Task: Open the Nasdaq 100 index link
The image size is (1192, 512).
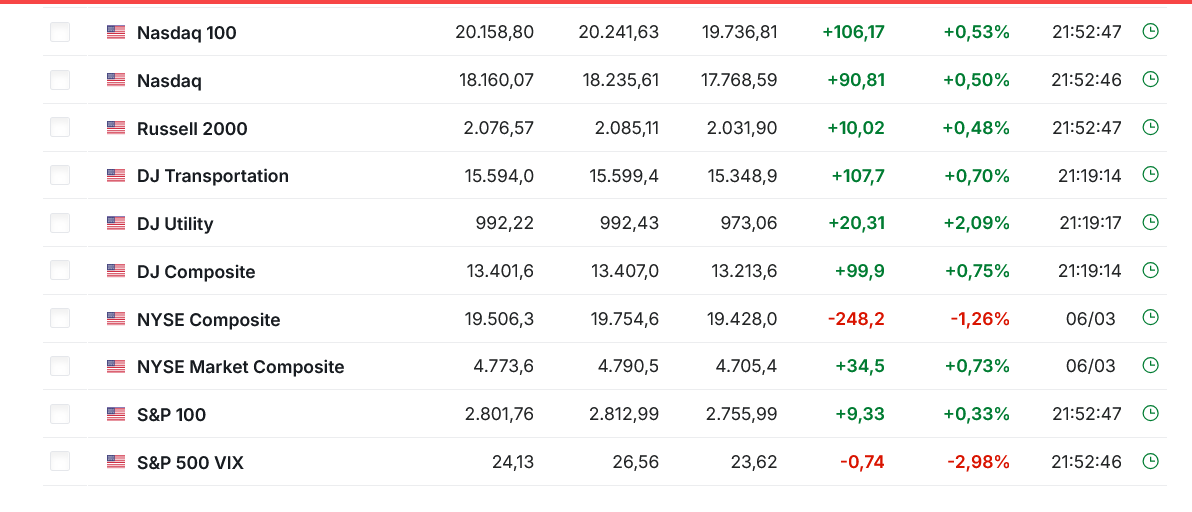Action: point(186,33)
